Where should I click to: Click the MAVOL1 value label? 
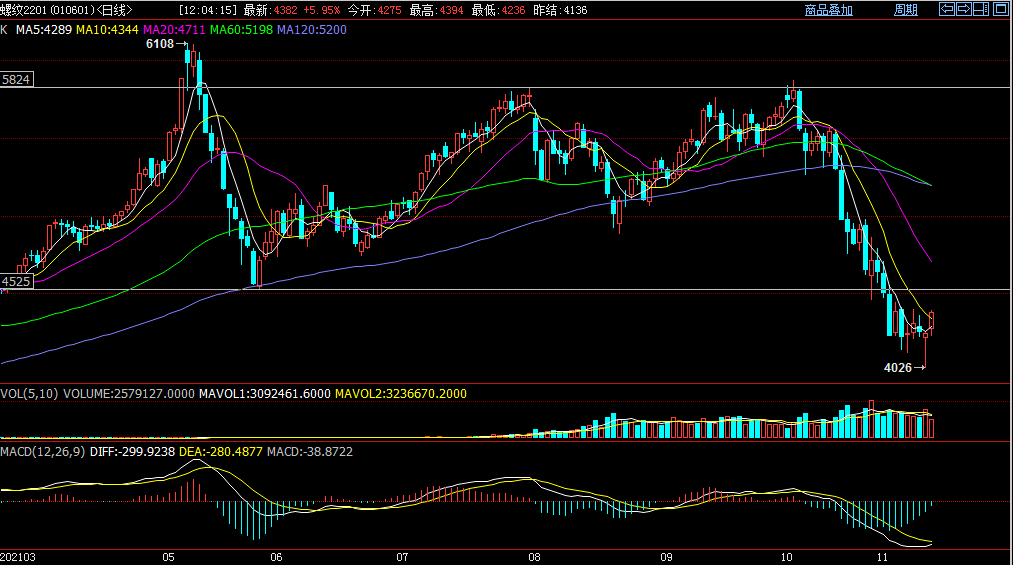264,394
